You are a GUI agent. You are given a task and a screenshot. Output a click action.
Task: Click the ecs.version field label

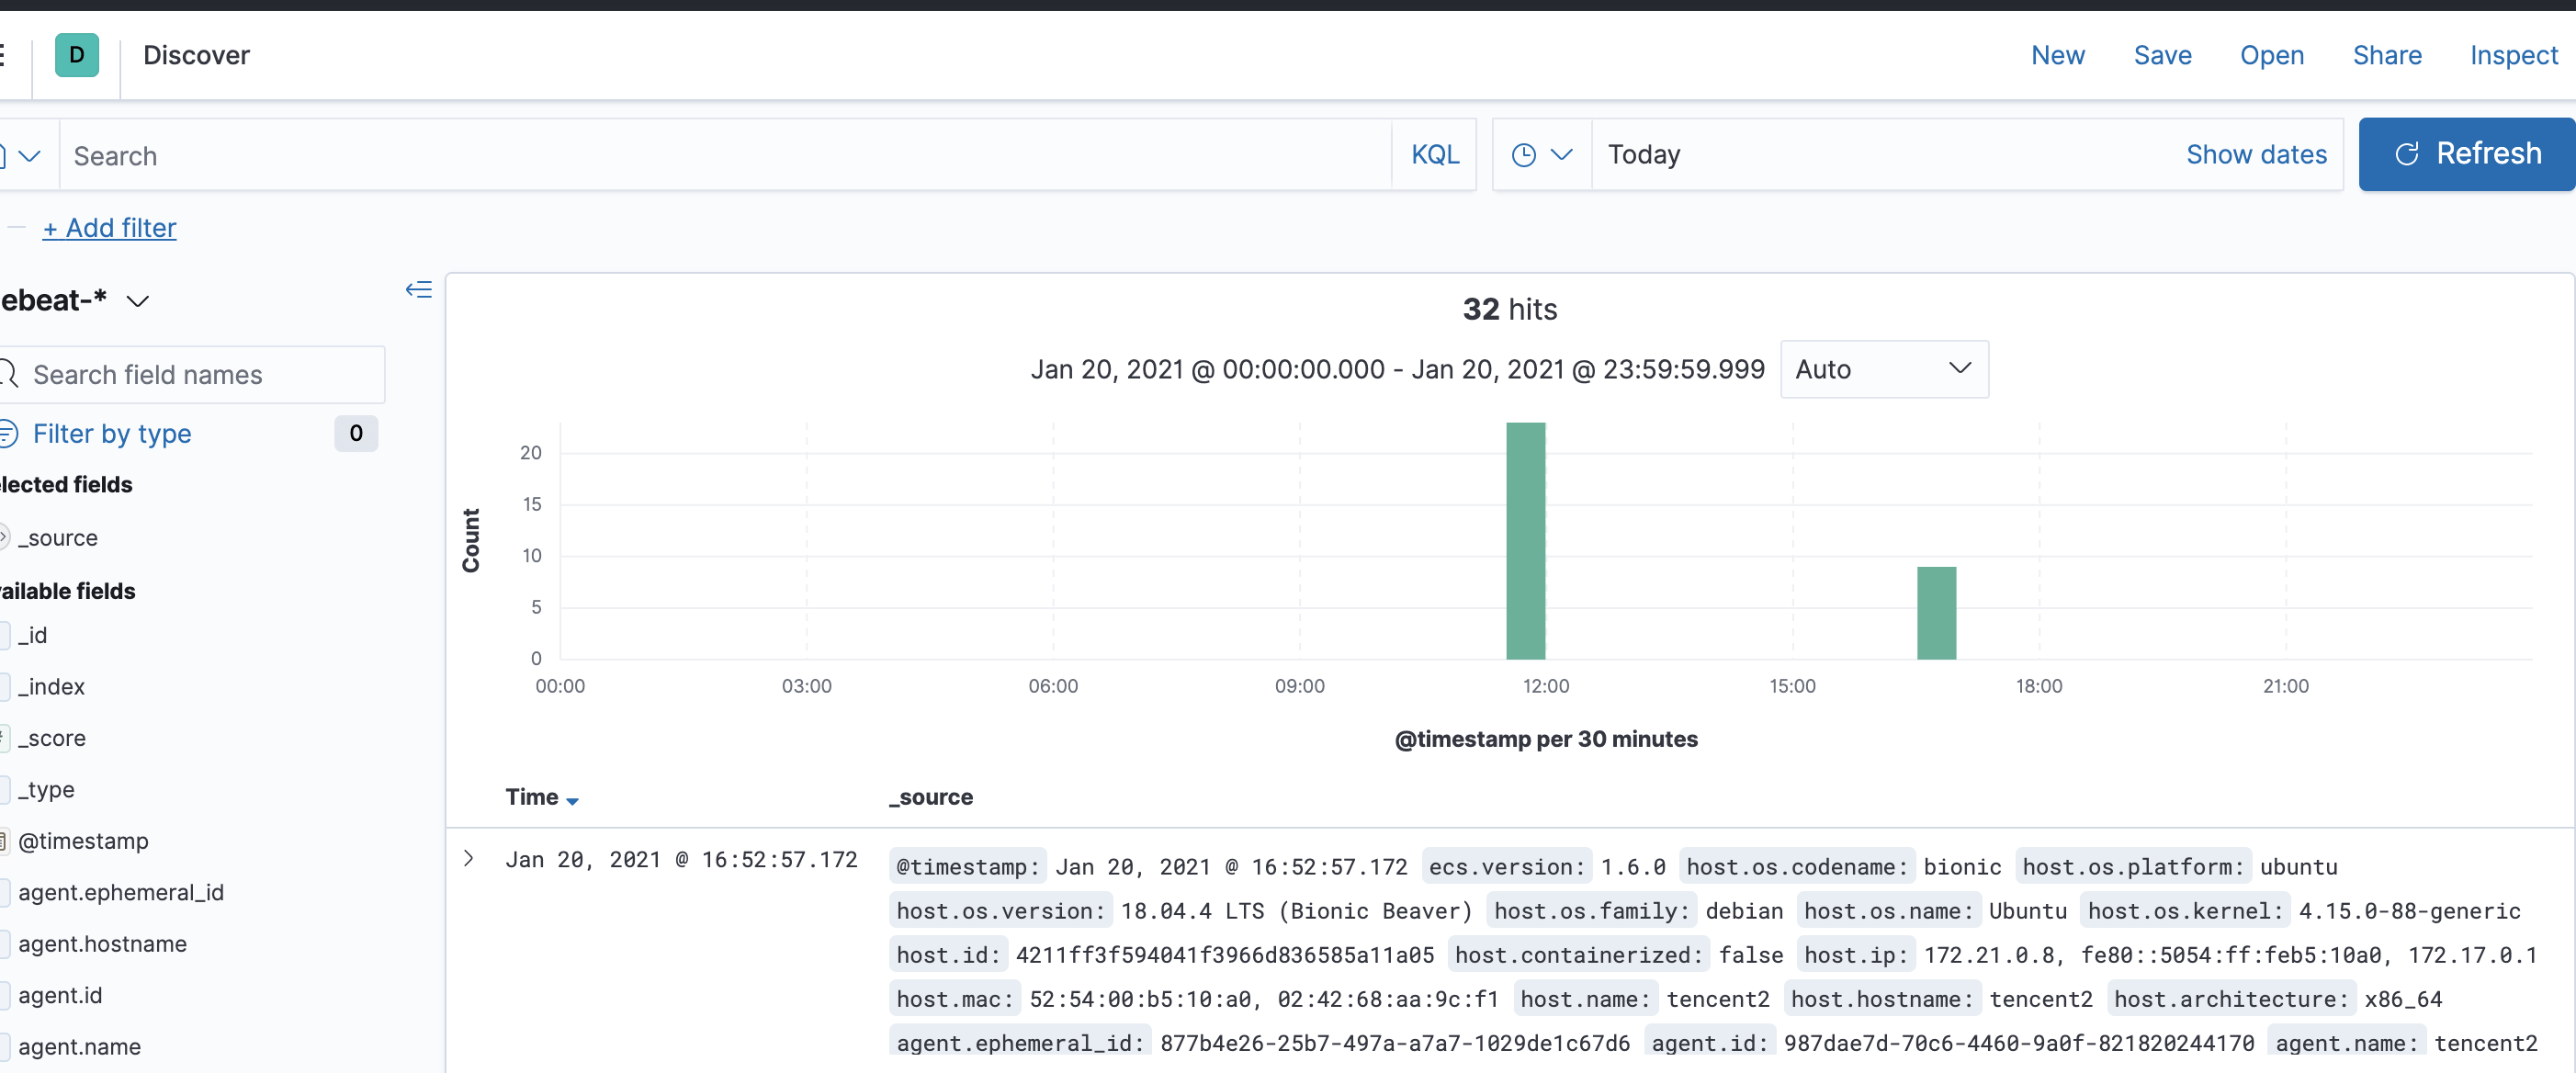point(1507,867)
